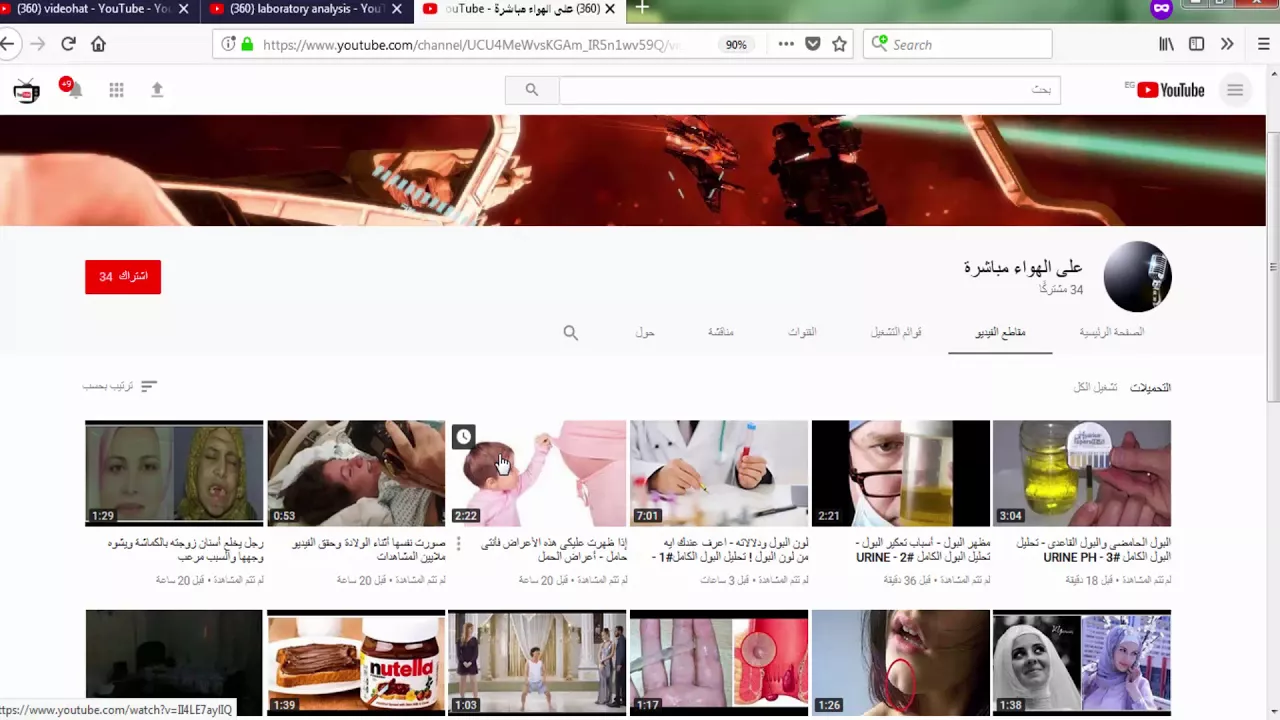Go to the browser home page
Screen dimensions: 1280x720
tap(98, 44)
